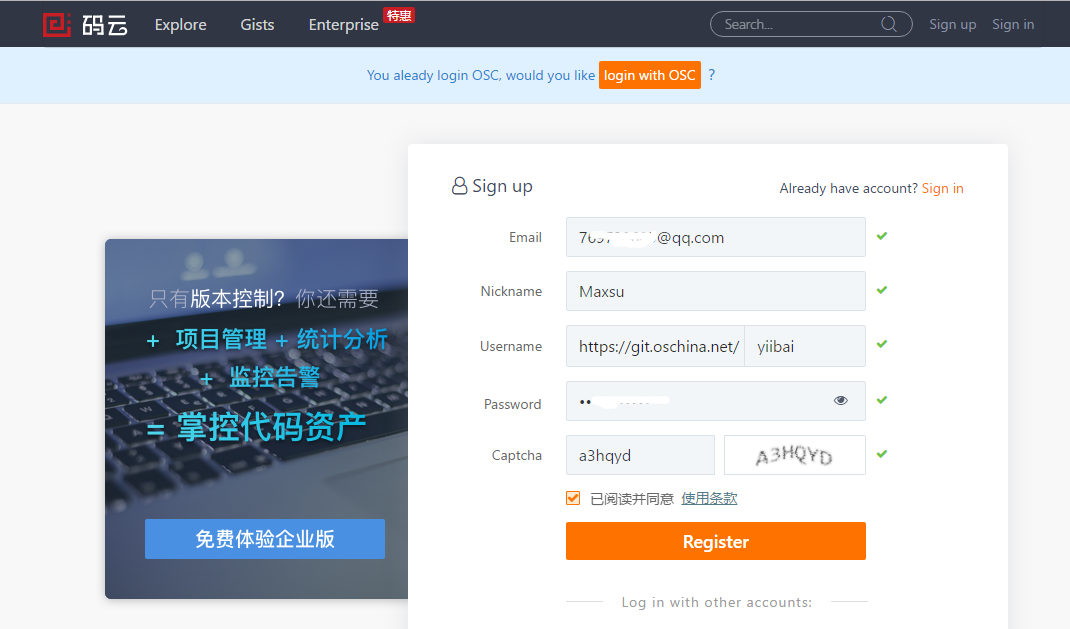Refresh the captcha image A3HQYD
The width and height of the screenshot is (1070, 629).
click(x=794, y=455)
